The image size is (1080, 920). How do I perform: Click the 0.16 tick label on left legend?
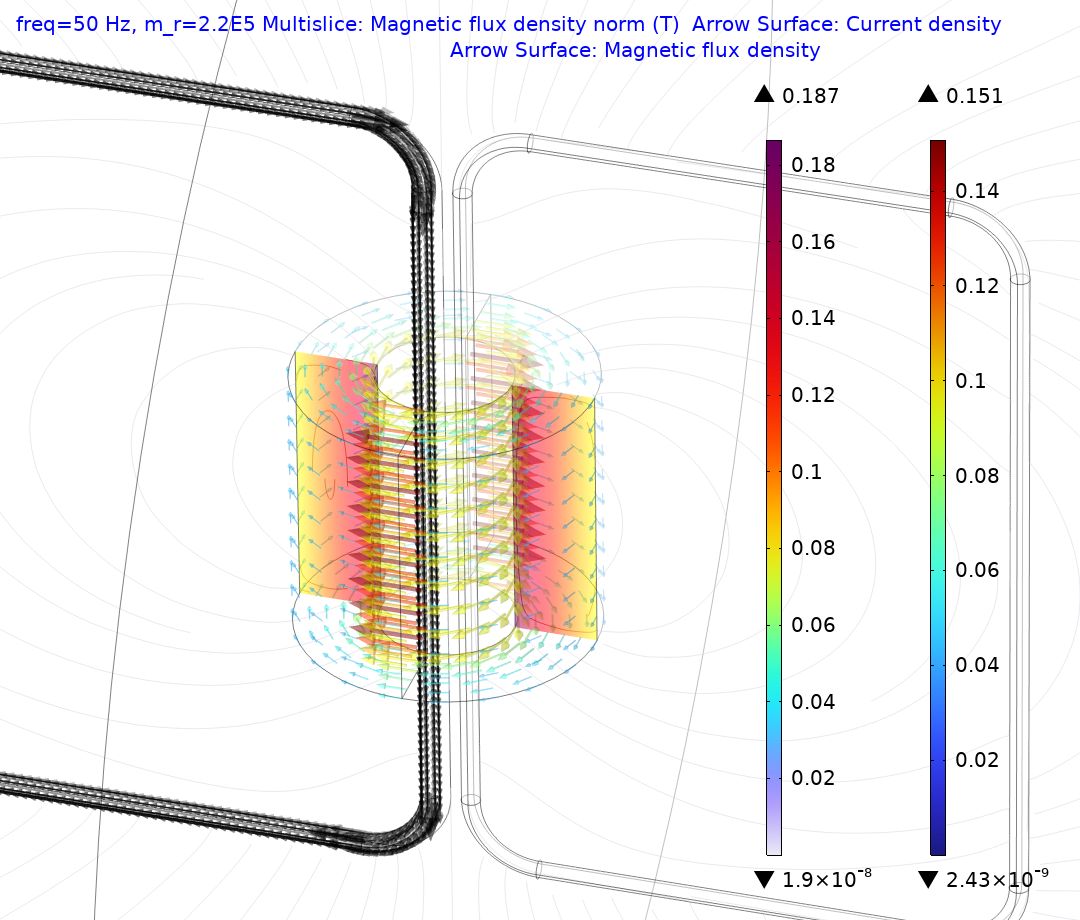[x=814, y=242]
